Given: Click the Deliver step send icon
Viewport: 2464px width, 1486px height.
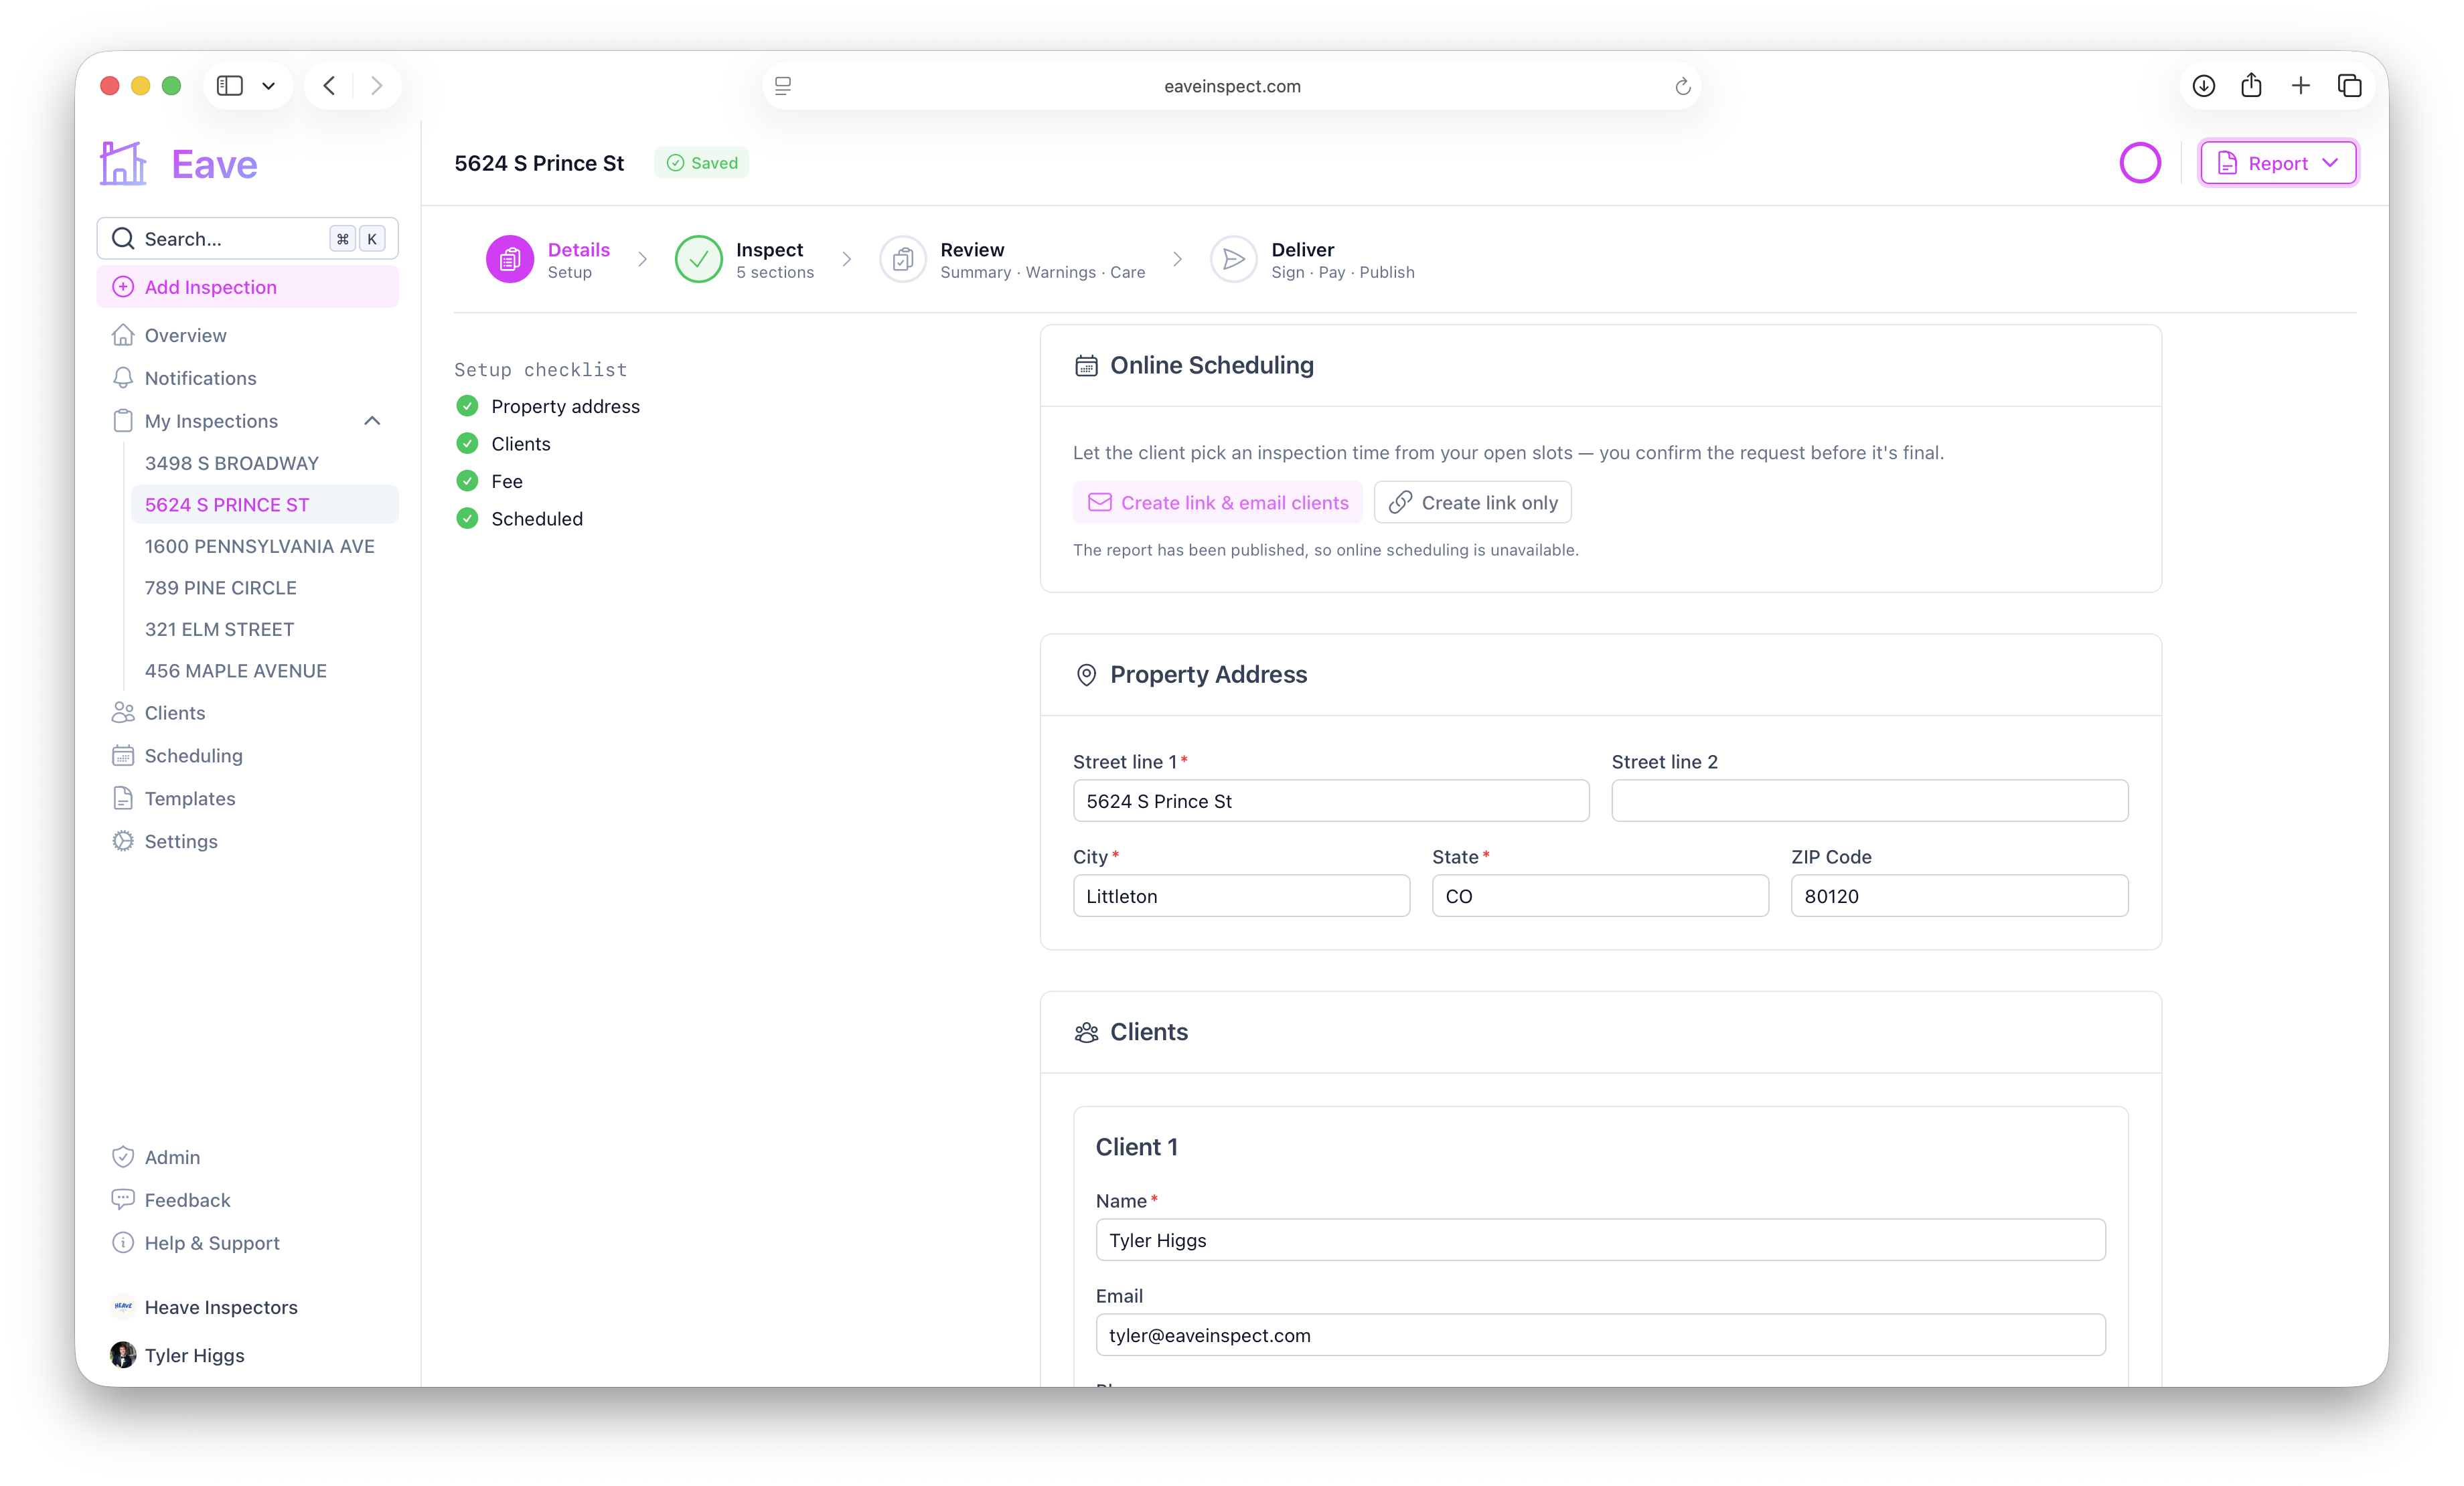Looking at the screenshot, I should 1234,260.
